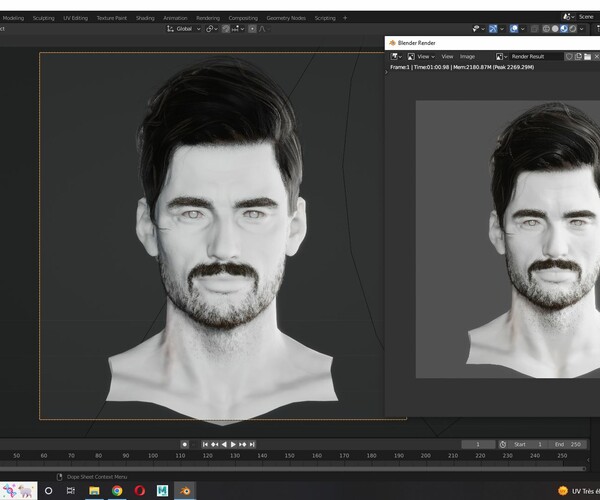
Task: Open the Maya app on the taskbar
Action: [x=162, y=491]
